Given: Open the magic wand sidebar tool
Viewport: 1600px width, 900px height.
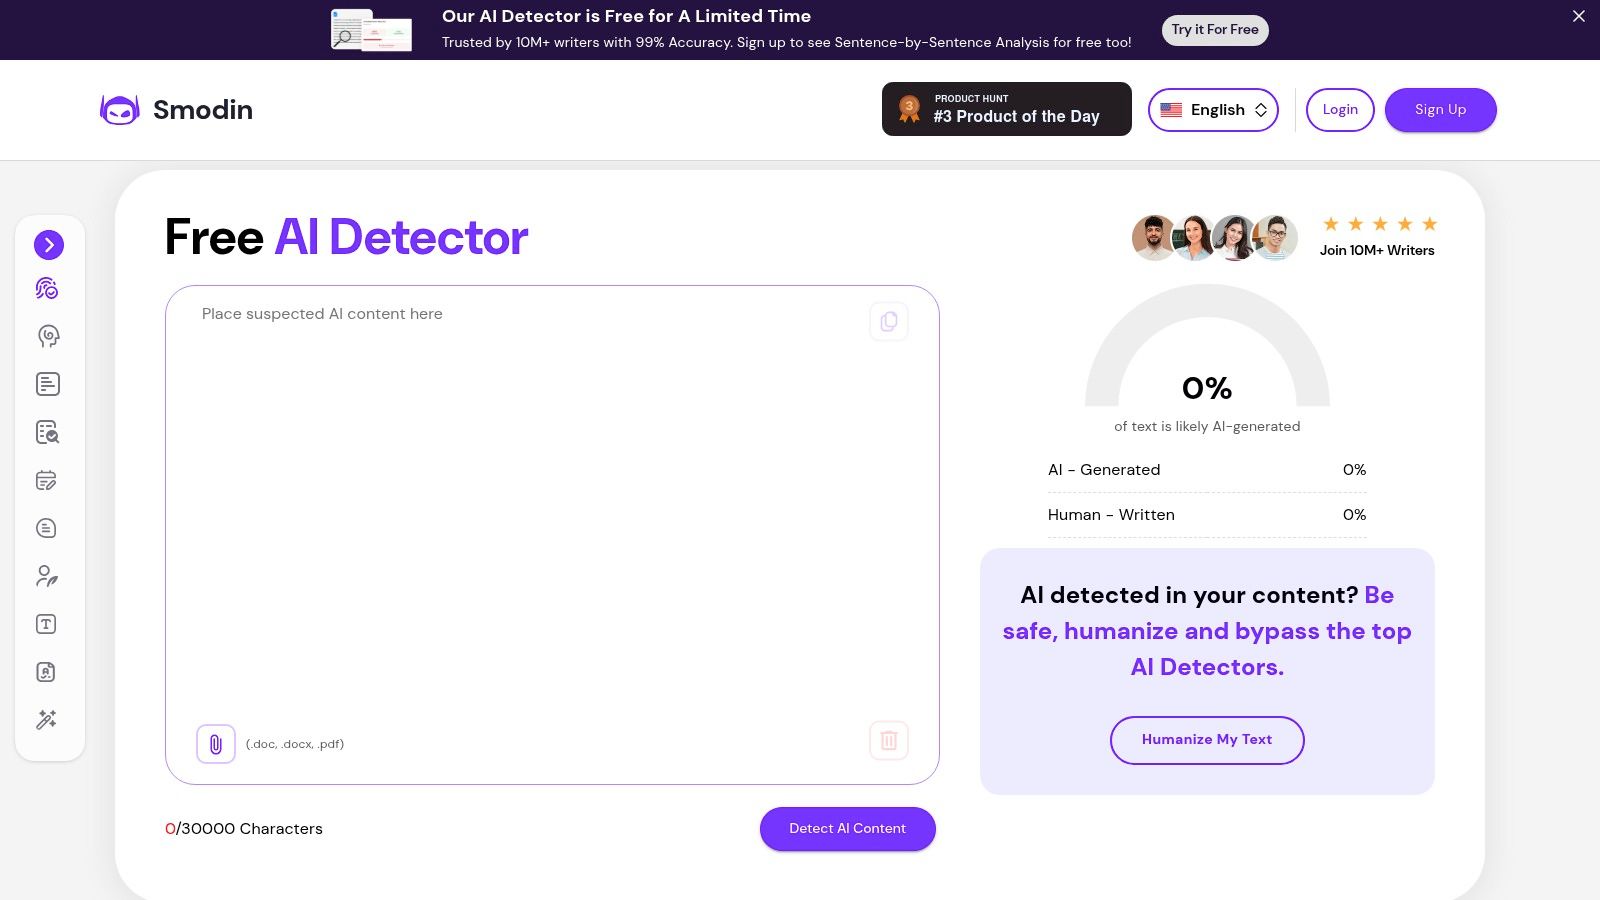Looking at the screenshot, I should [47, 720].
